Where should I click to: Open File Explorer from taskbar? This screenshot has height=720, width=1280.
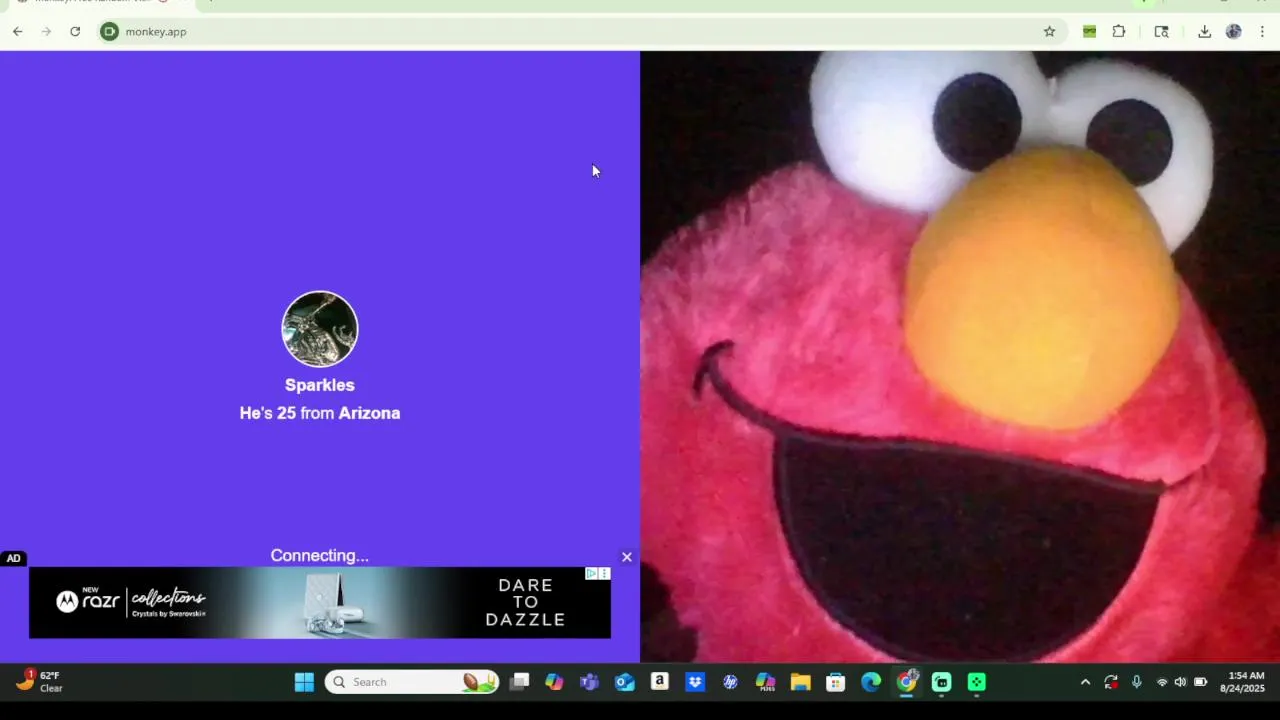point(801,682)
